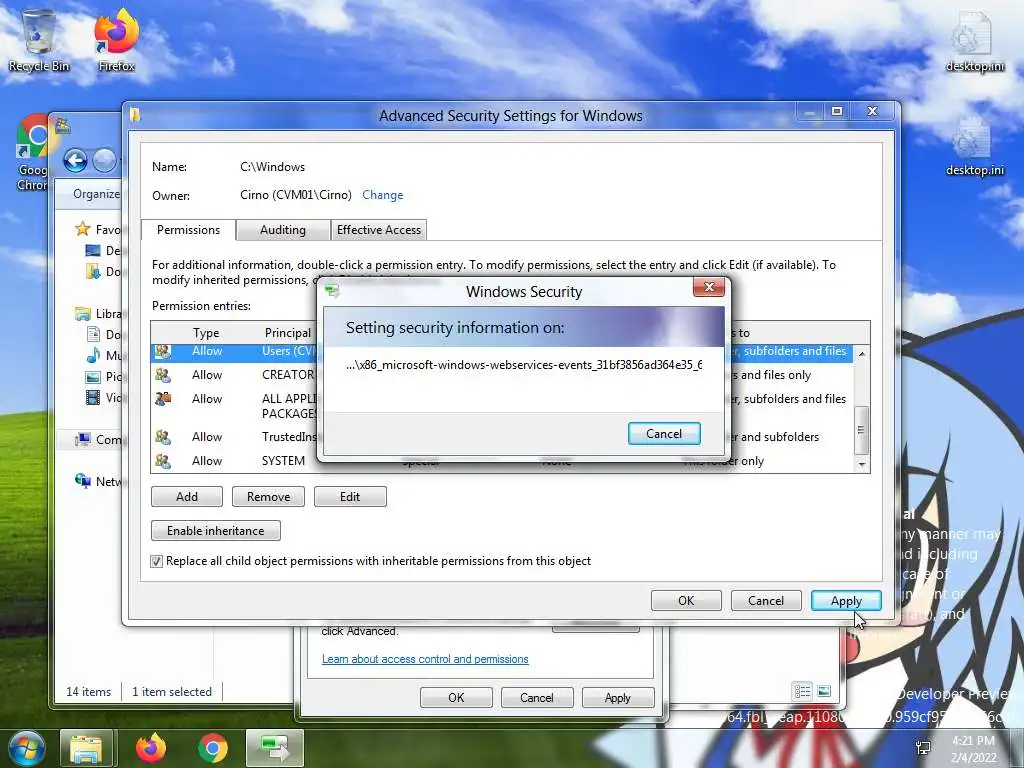Open the Recycle Bin desktop icon

pyautogui.click(x=39, y=39)
